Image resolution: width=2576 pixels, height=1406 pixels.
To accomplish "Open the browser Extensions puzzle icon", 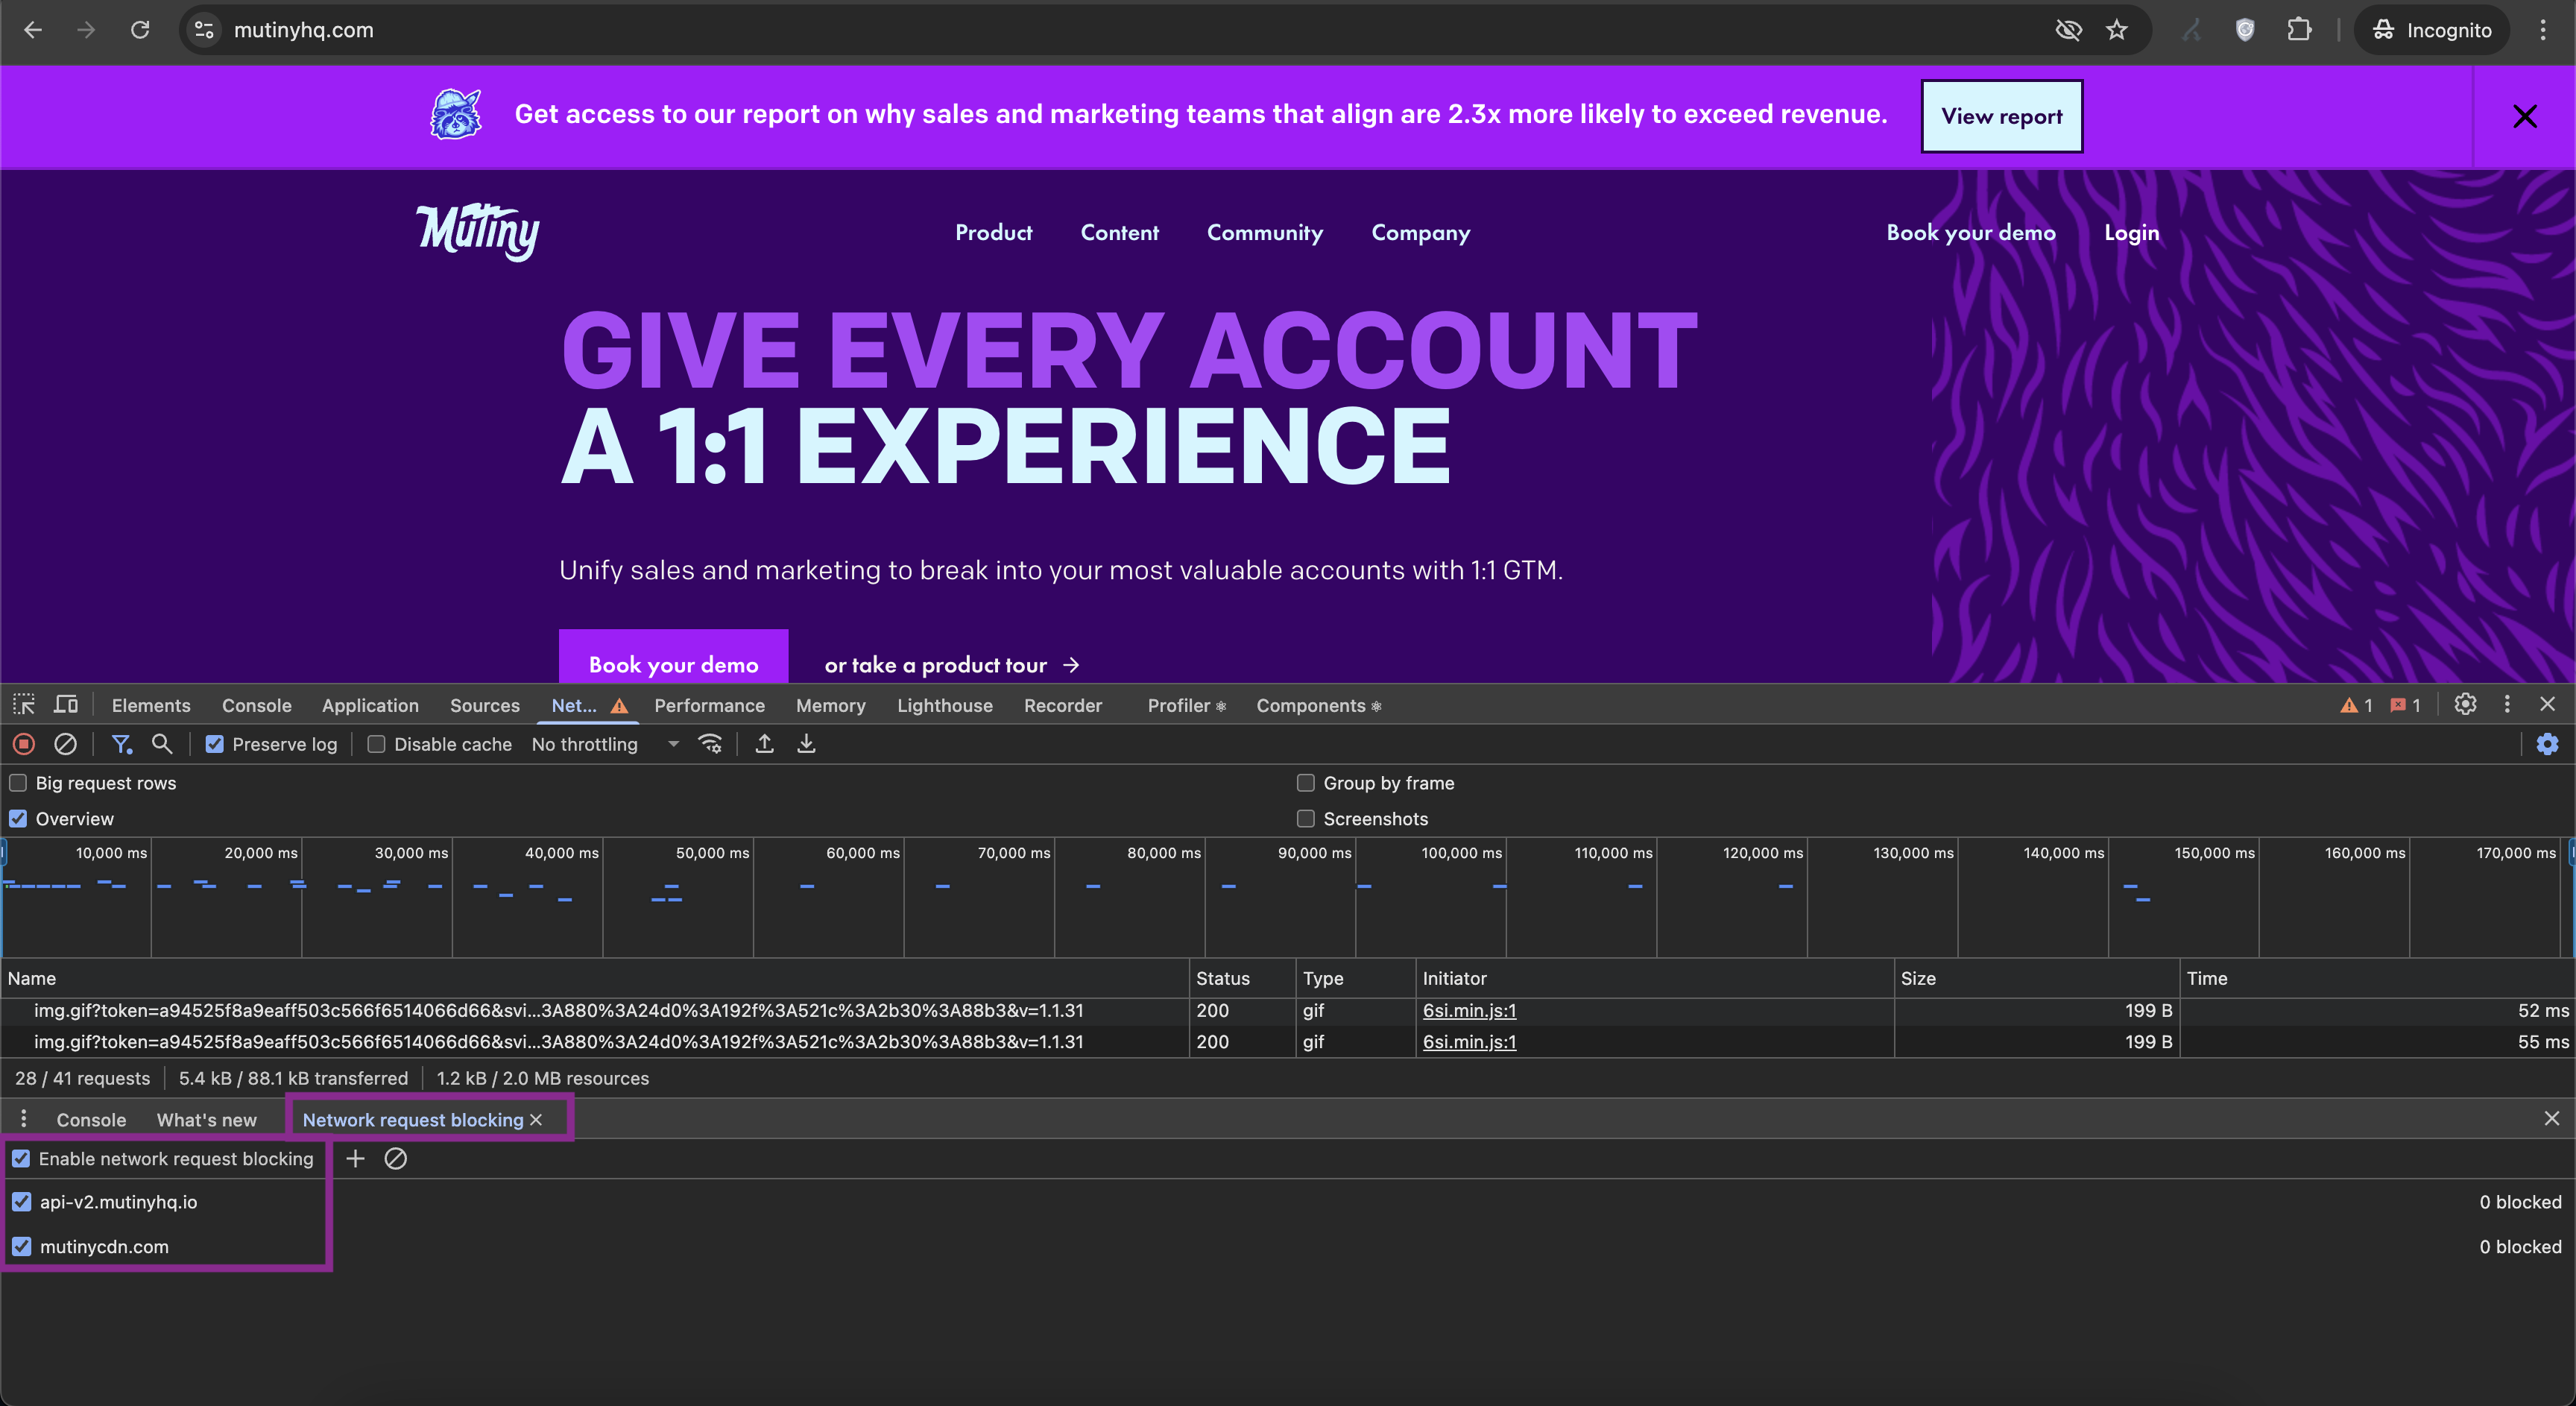I will (x=2299, y=30).
